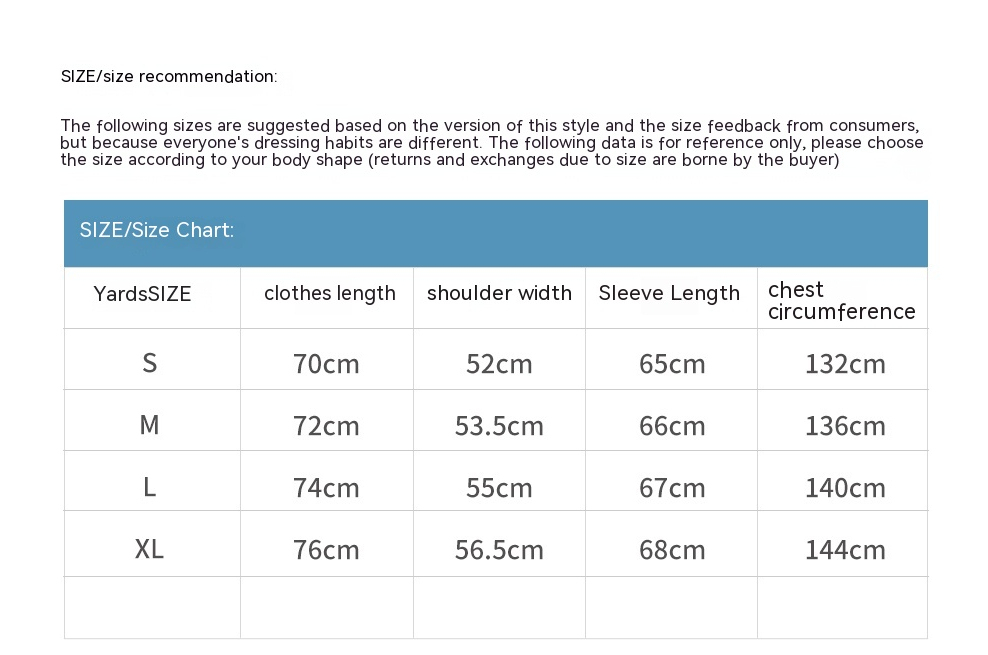Click the chest circumference column header

pos(841,300)
